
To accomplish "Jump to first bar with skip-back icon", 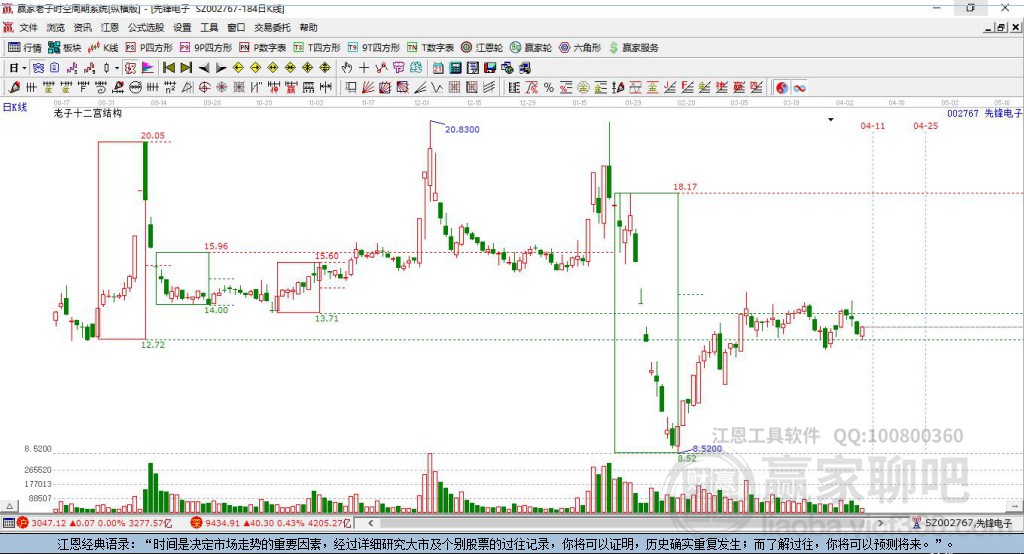I will point(168,68).
